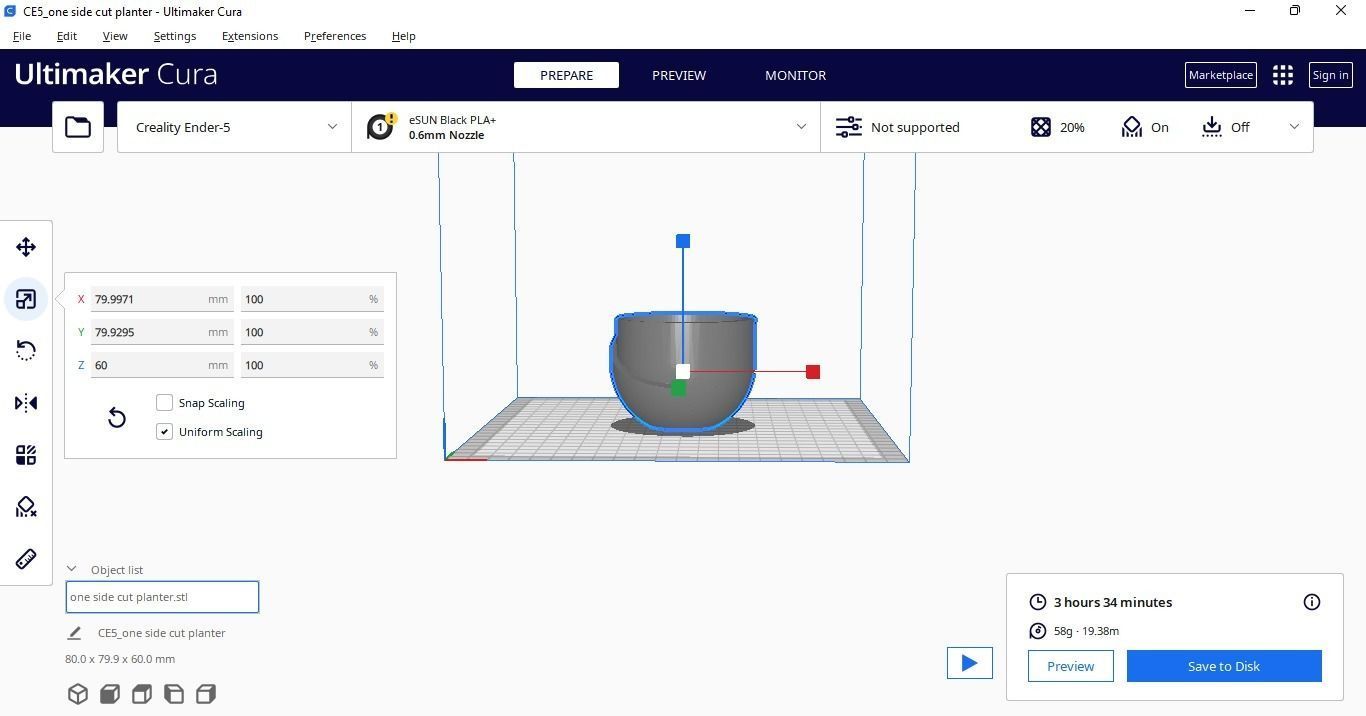Edit the Z scale percent field
The width and height of the screenshot is (1366, 716).
click(x=312, y=365)
